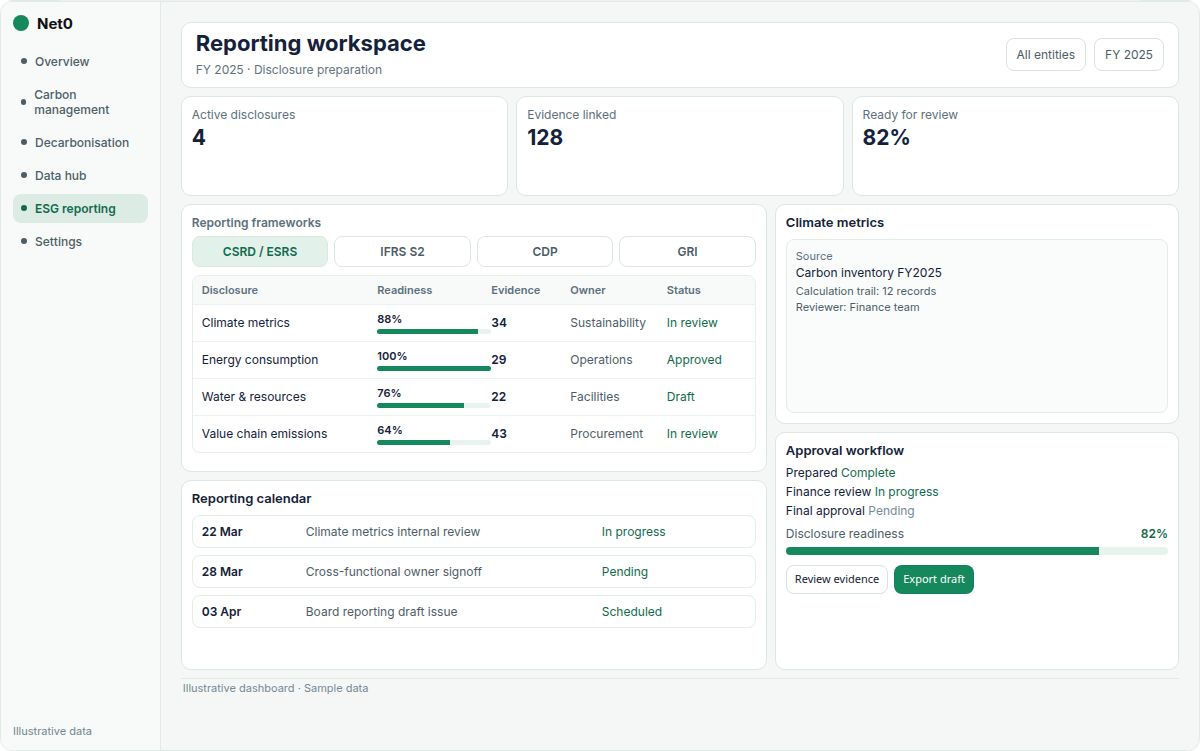Open the 22 Mar calendar entry
Image resolution: width=1200 pixels, height=751 pixels.
(x=474, y=532)
